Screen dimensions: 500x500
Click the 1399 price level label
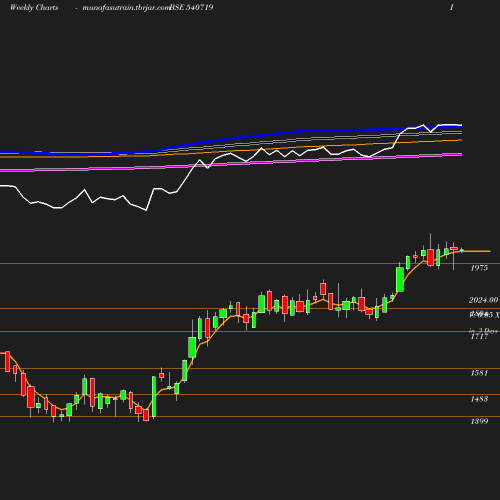pos(479,421)
